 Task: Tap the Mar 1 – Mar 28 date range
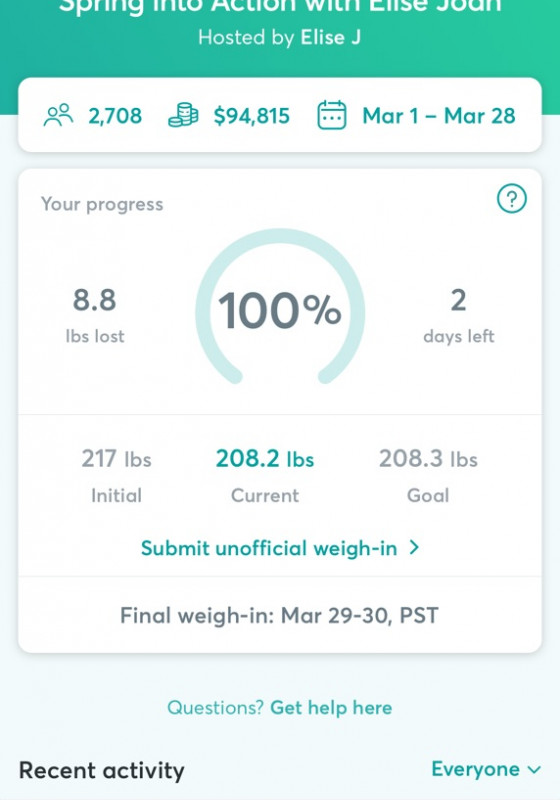coord(439,116)
